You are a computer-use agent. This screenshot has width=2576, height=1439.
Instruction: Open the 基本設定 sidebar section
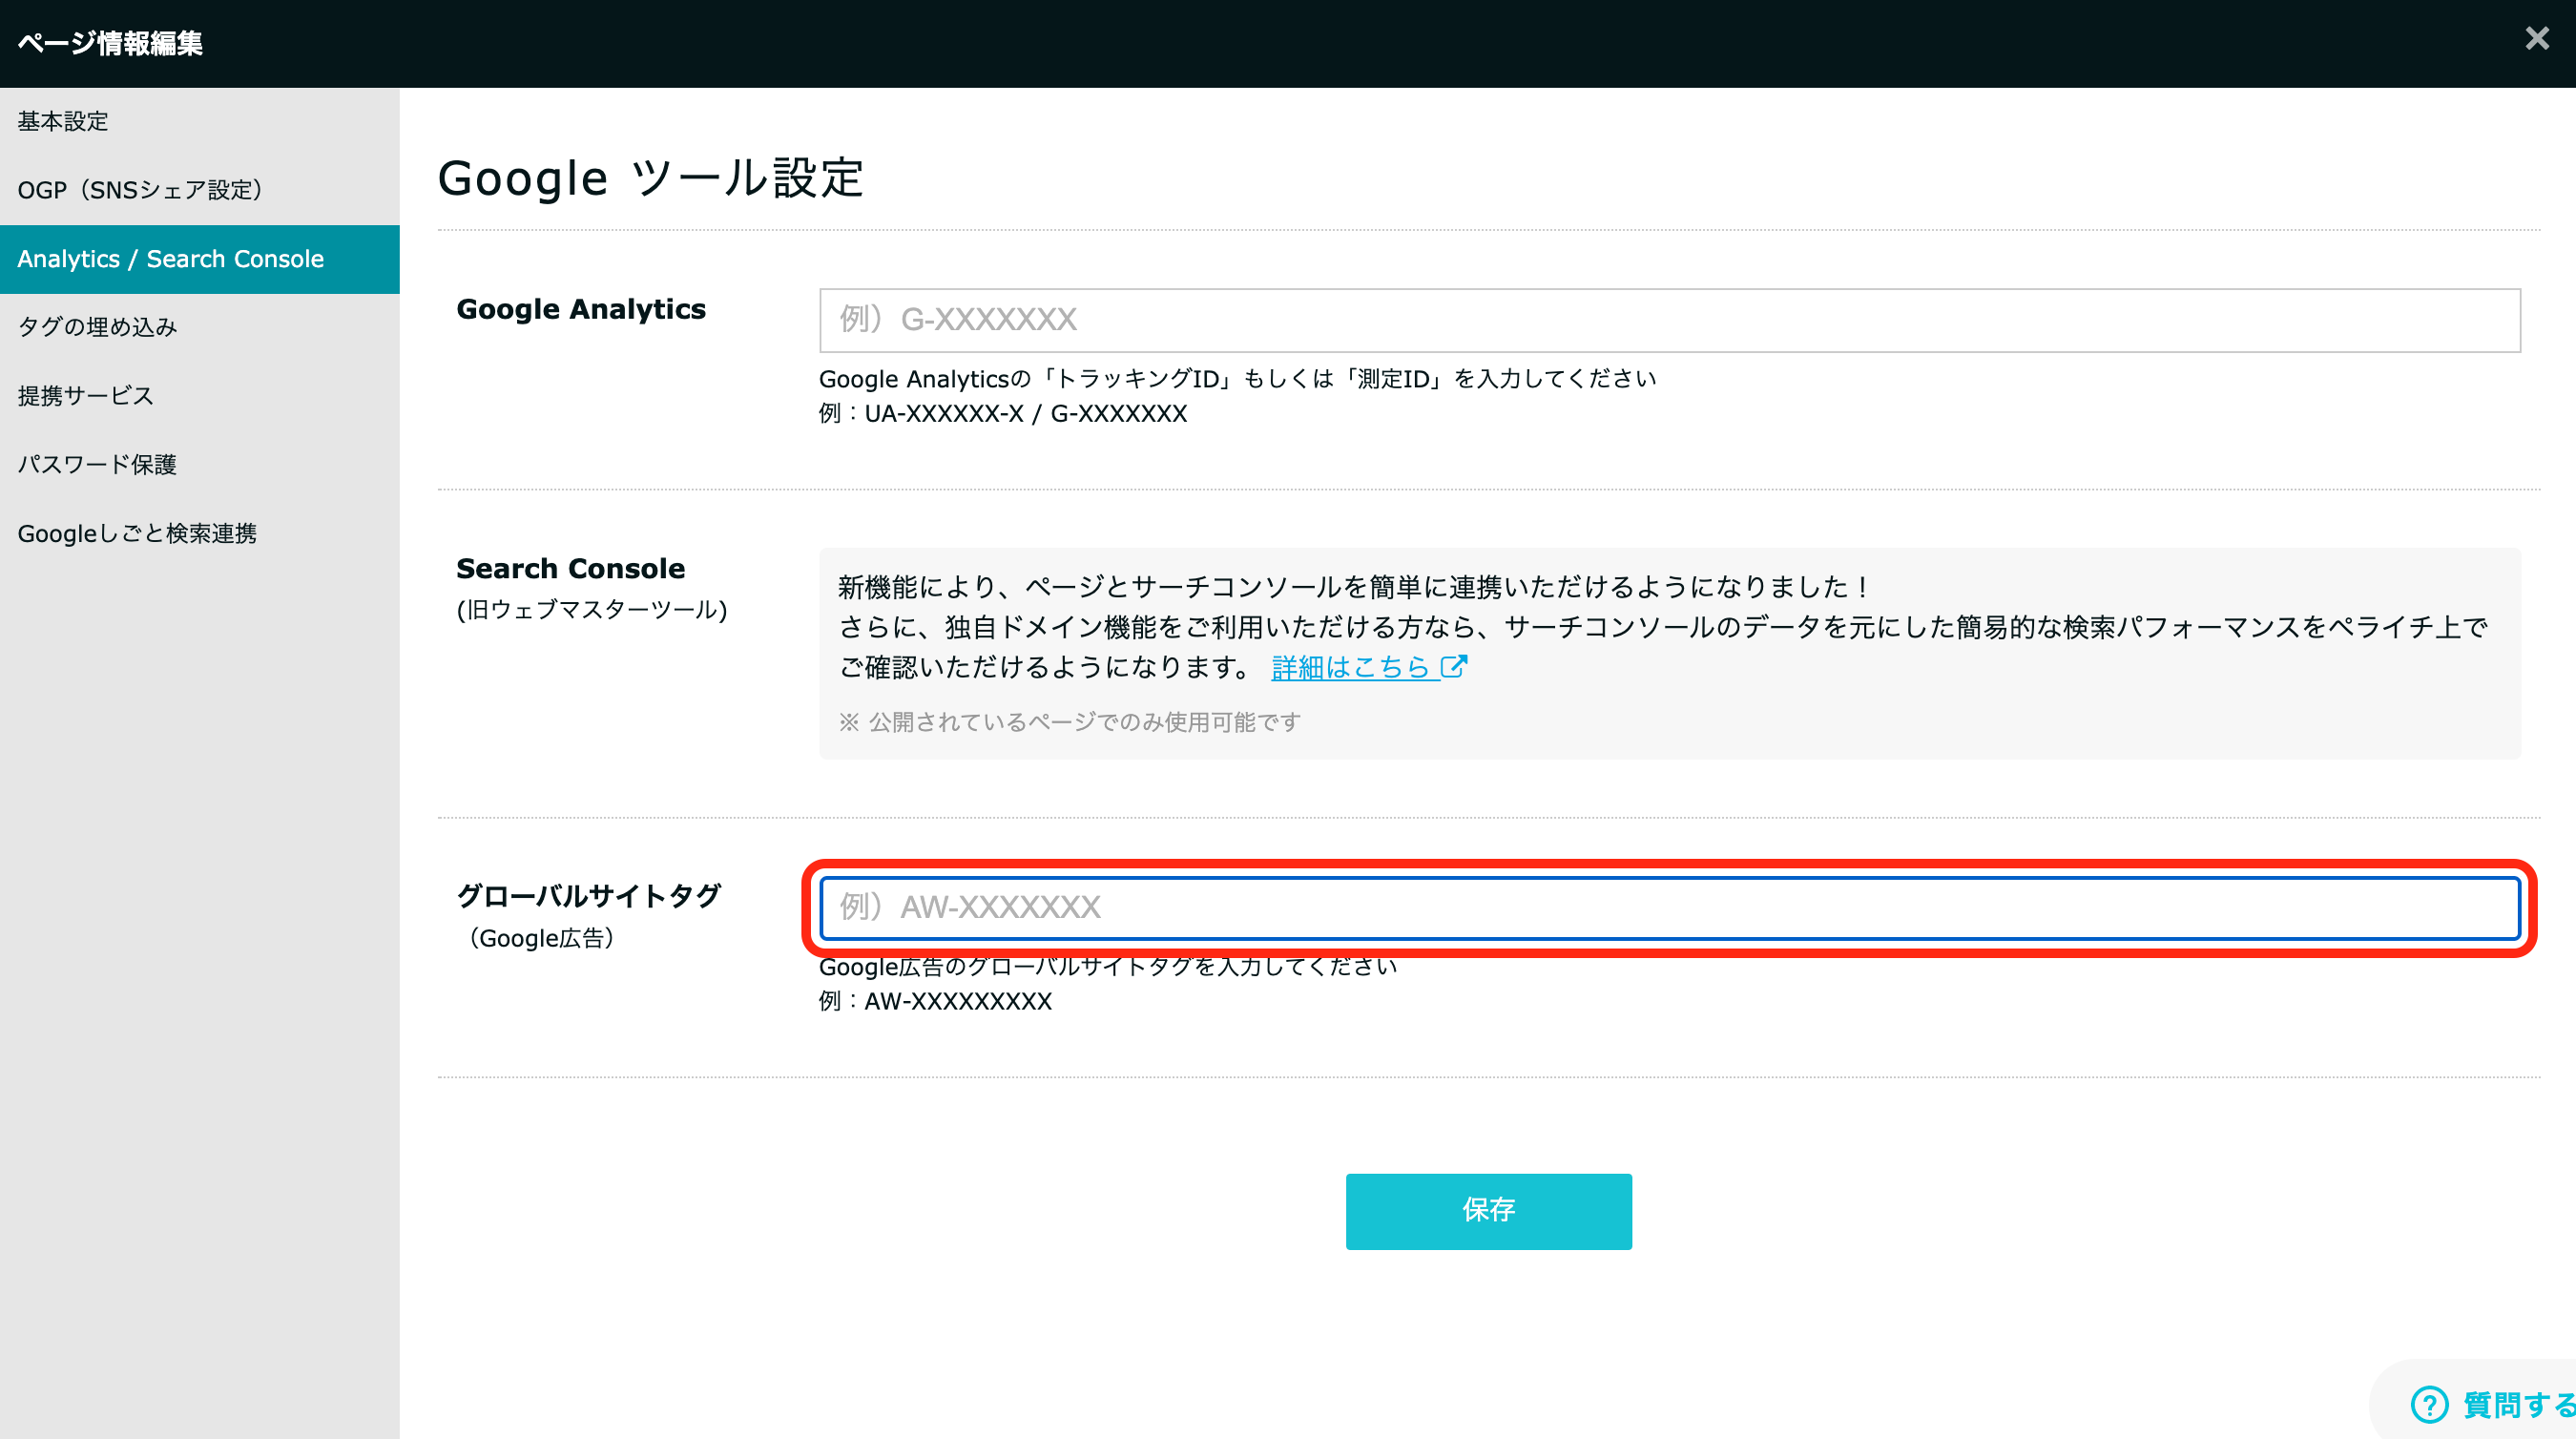tap(200, 121)
